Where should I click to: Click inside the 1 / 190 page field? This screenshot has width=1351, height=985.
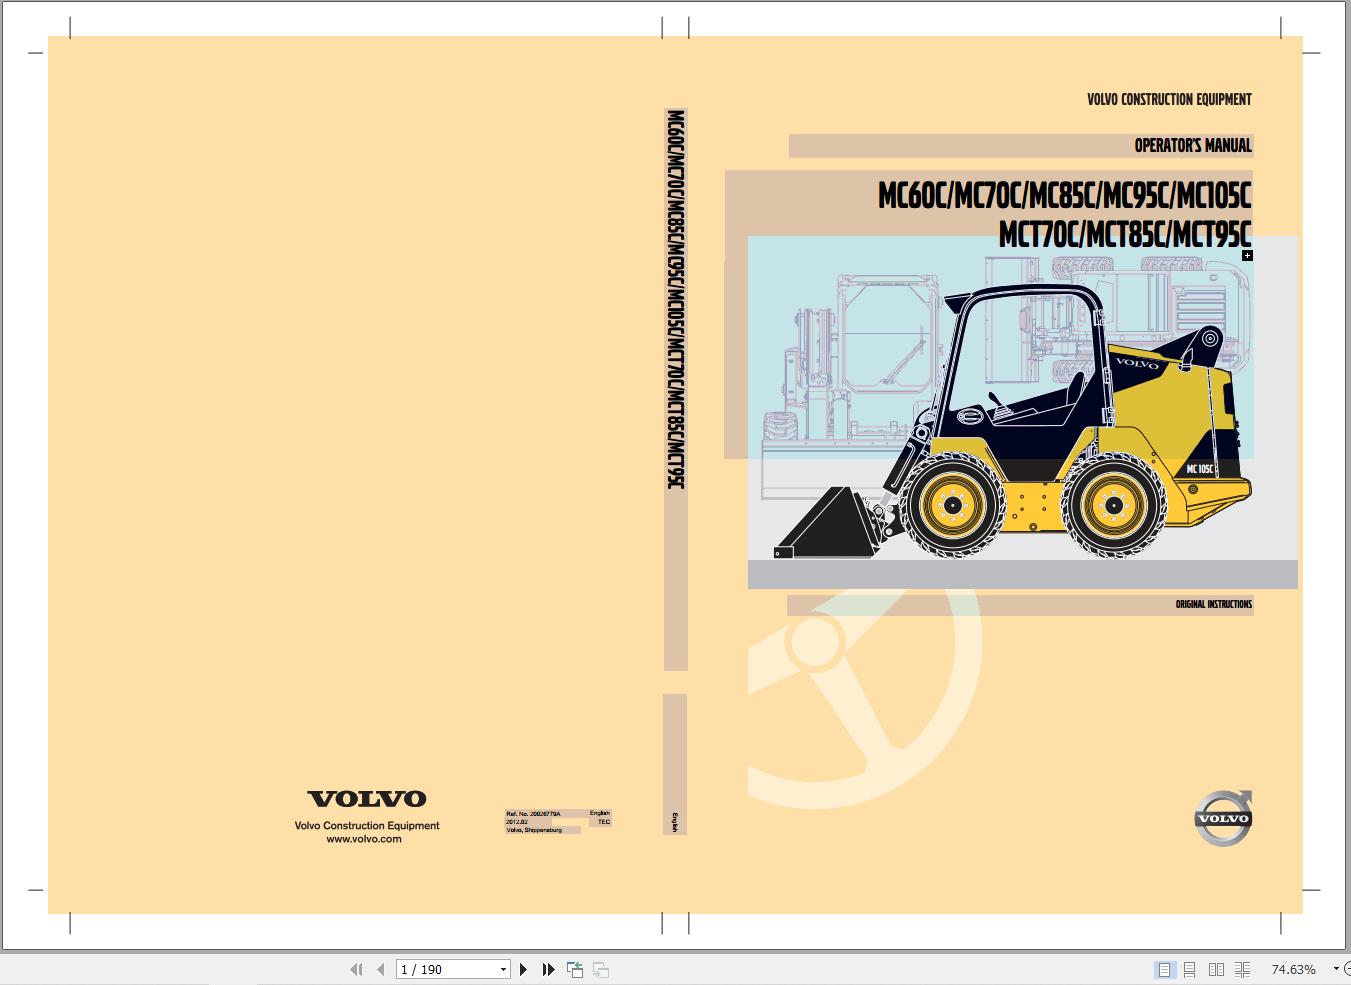point(440,969)
